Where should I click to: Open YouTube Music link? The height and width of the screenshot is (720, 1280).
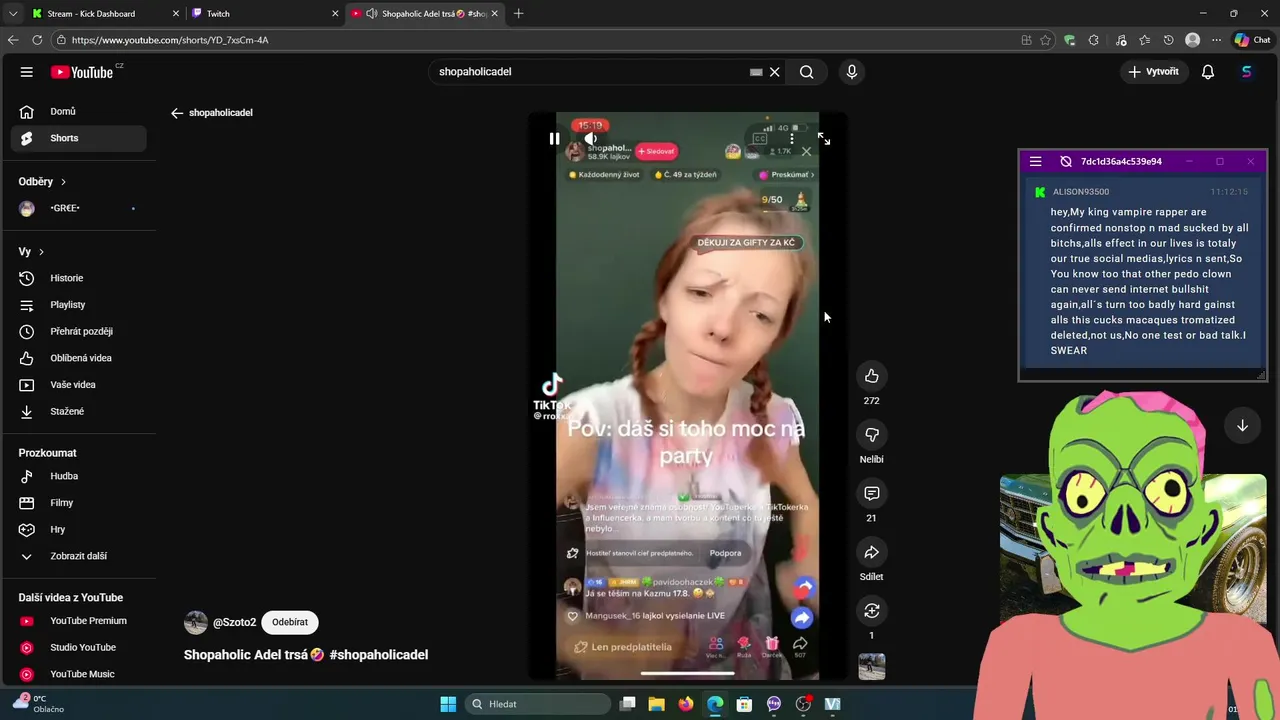(x=78, y=674)
